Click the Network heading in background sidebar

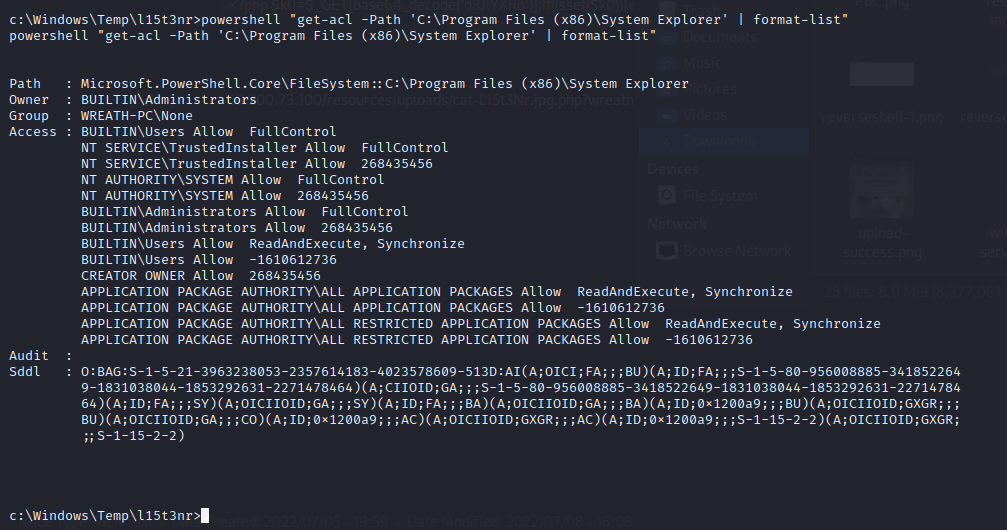[x=677, y=224]
